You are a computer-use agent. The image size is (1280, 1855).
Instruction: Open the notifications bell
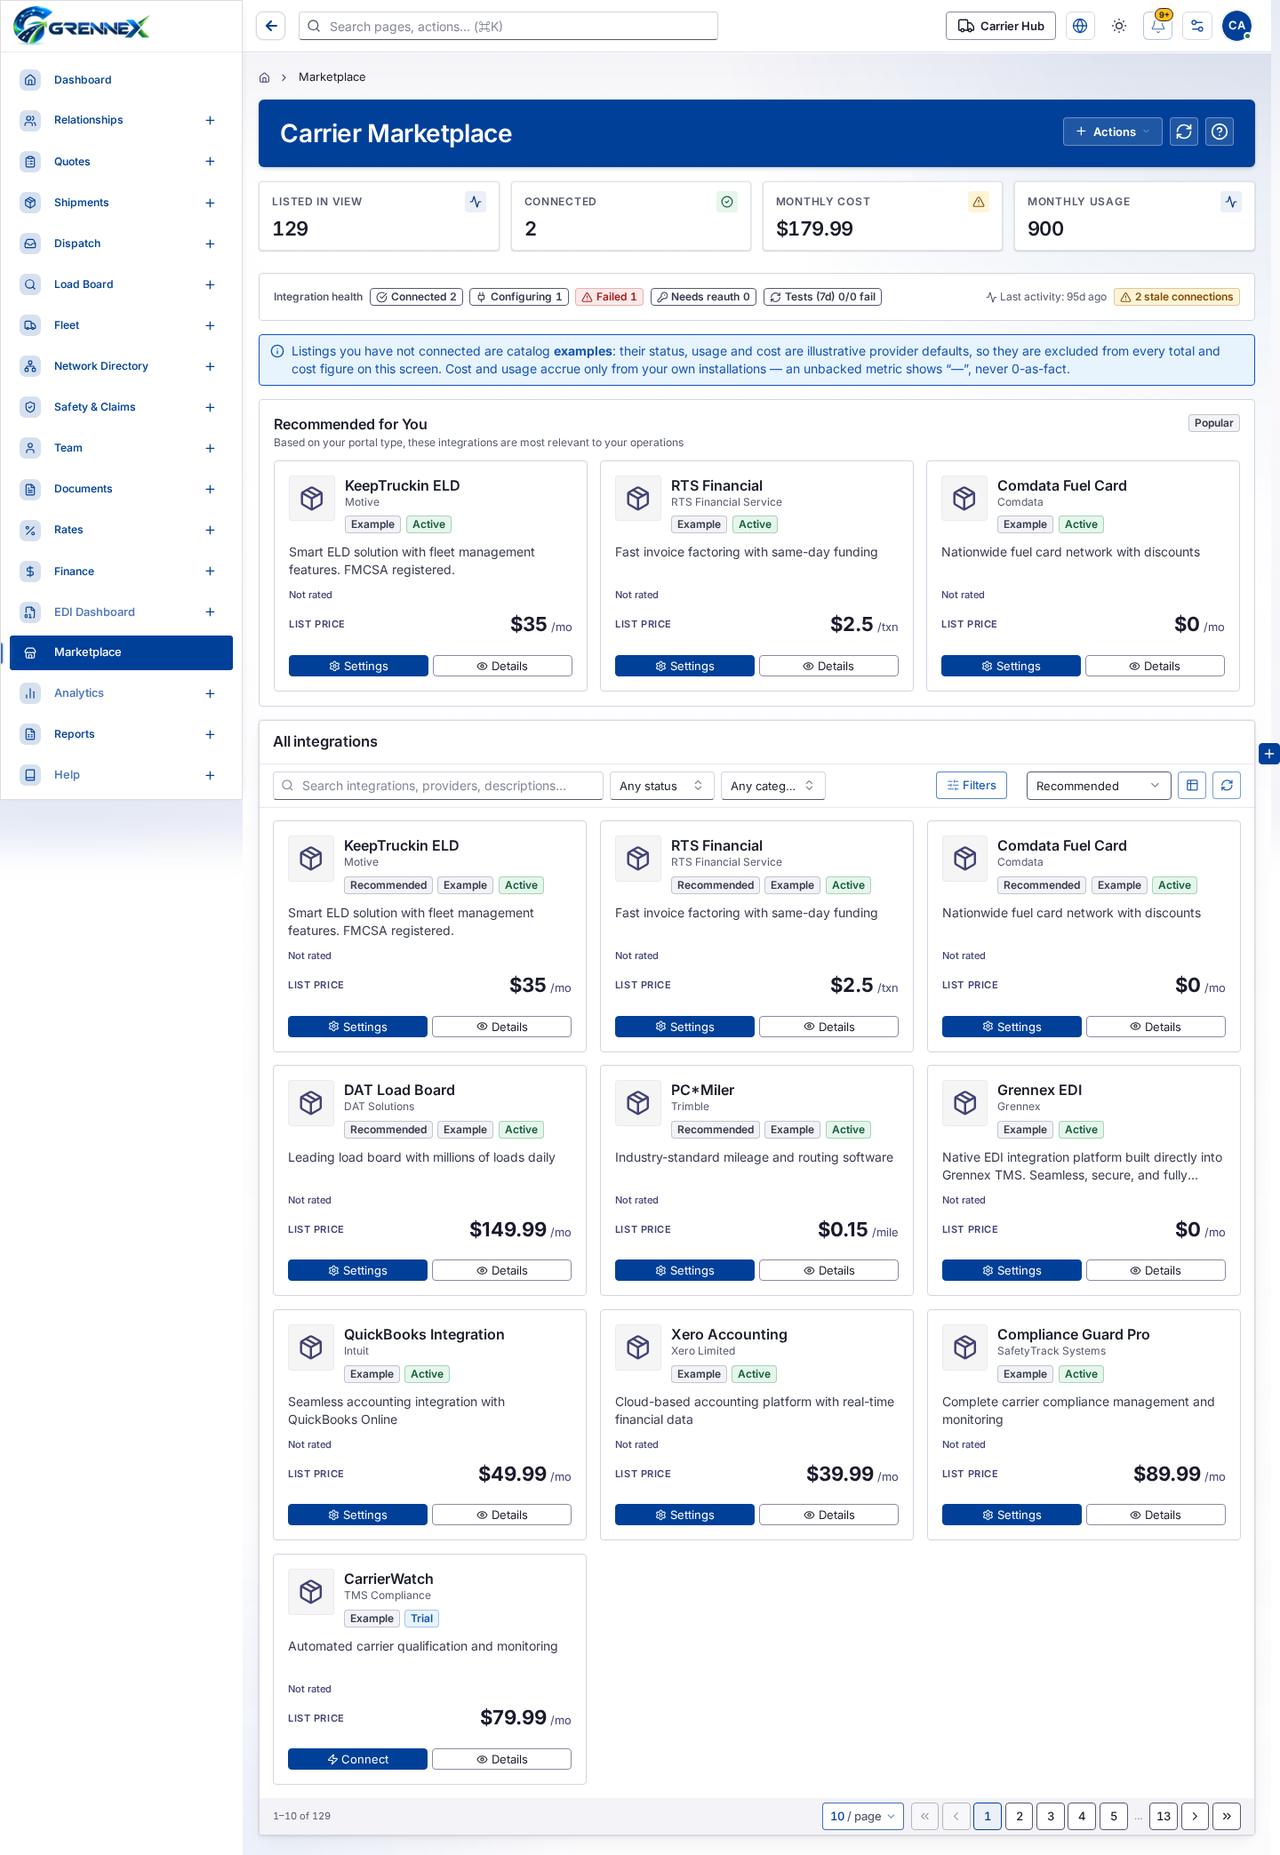tap(1158, 26)
